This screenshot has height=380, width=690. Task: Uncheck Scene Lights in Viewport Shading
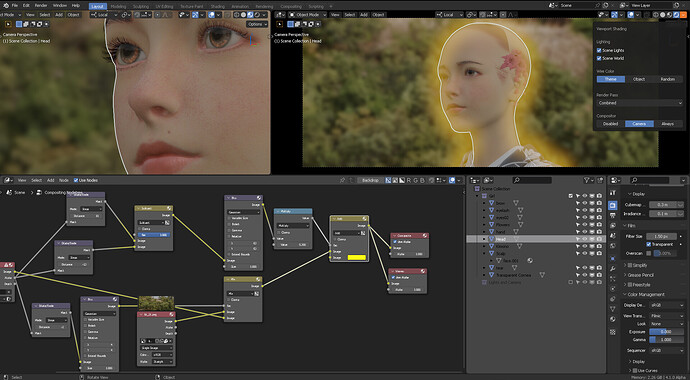coord(599,50)
